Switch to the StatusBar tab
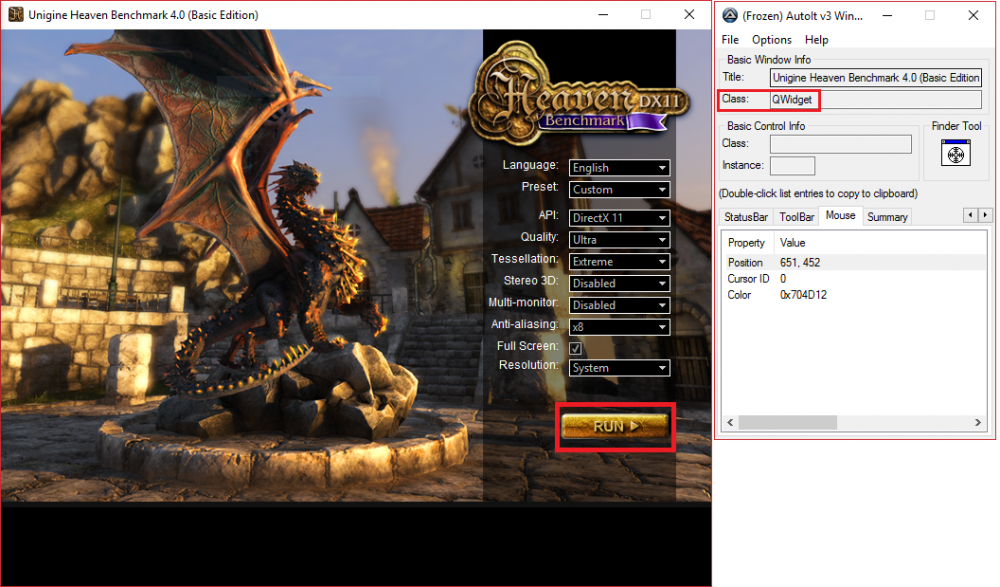1000x587 pixels. click(x=746, y=217)
